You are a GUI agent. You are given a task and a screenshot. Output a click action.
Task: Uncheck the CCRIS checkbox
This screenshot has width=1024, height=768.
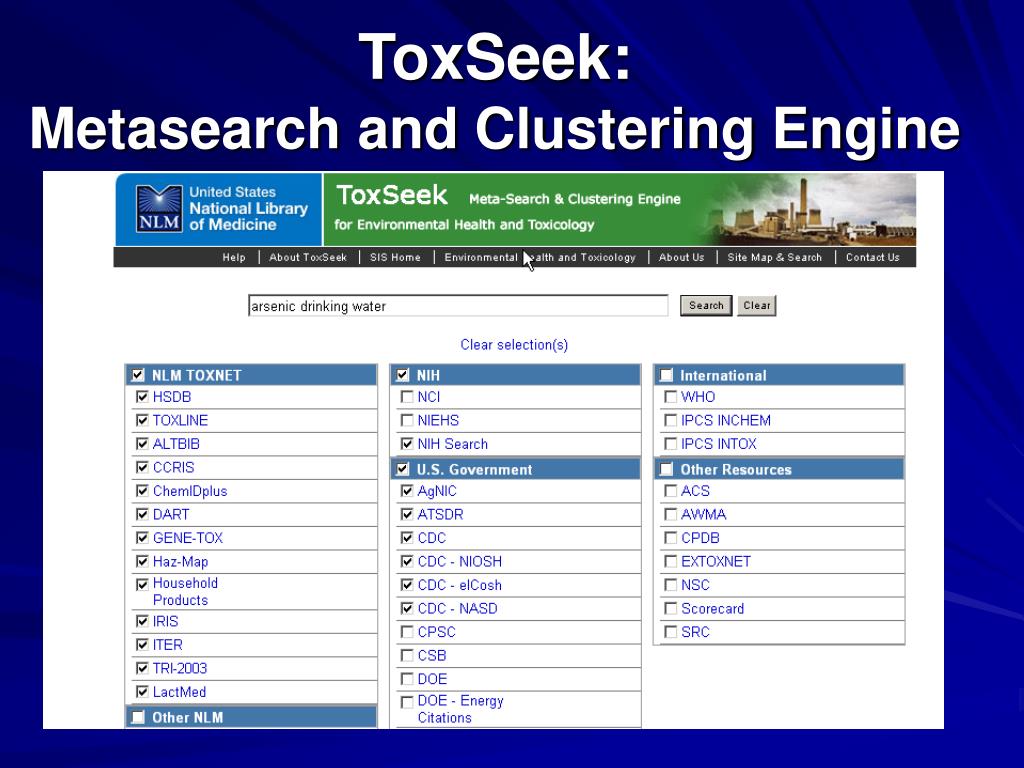point(142,467)
